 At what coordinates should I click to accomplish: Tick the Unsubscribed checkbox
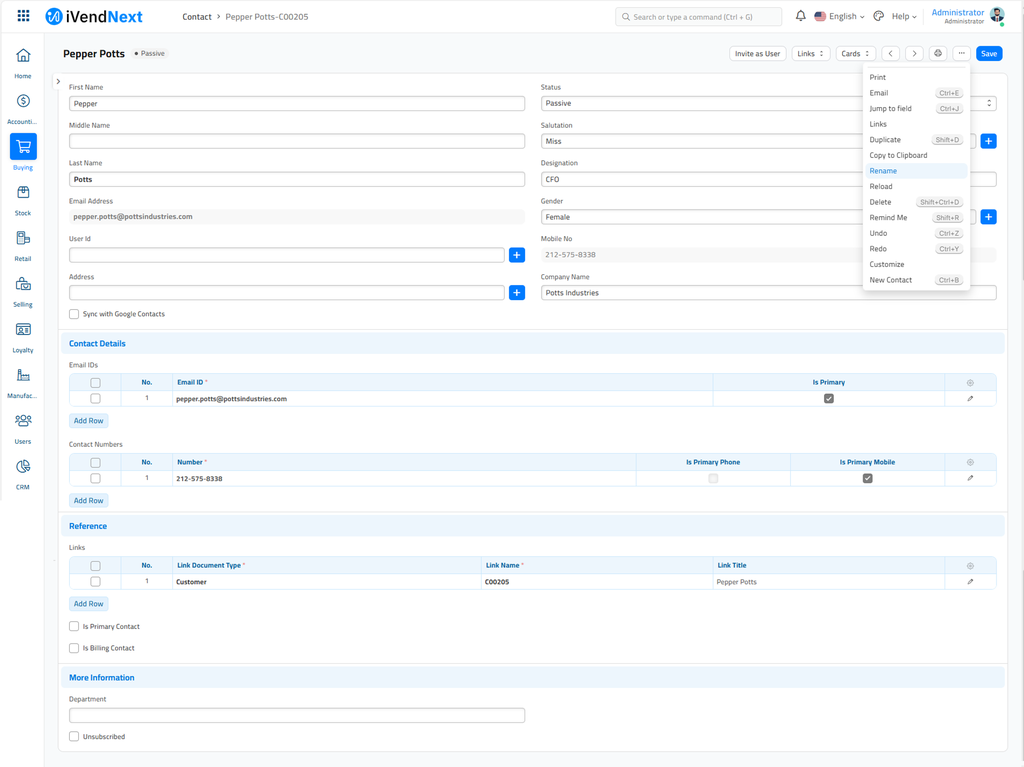pyautogui.click(x=74, y=737)
